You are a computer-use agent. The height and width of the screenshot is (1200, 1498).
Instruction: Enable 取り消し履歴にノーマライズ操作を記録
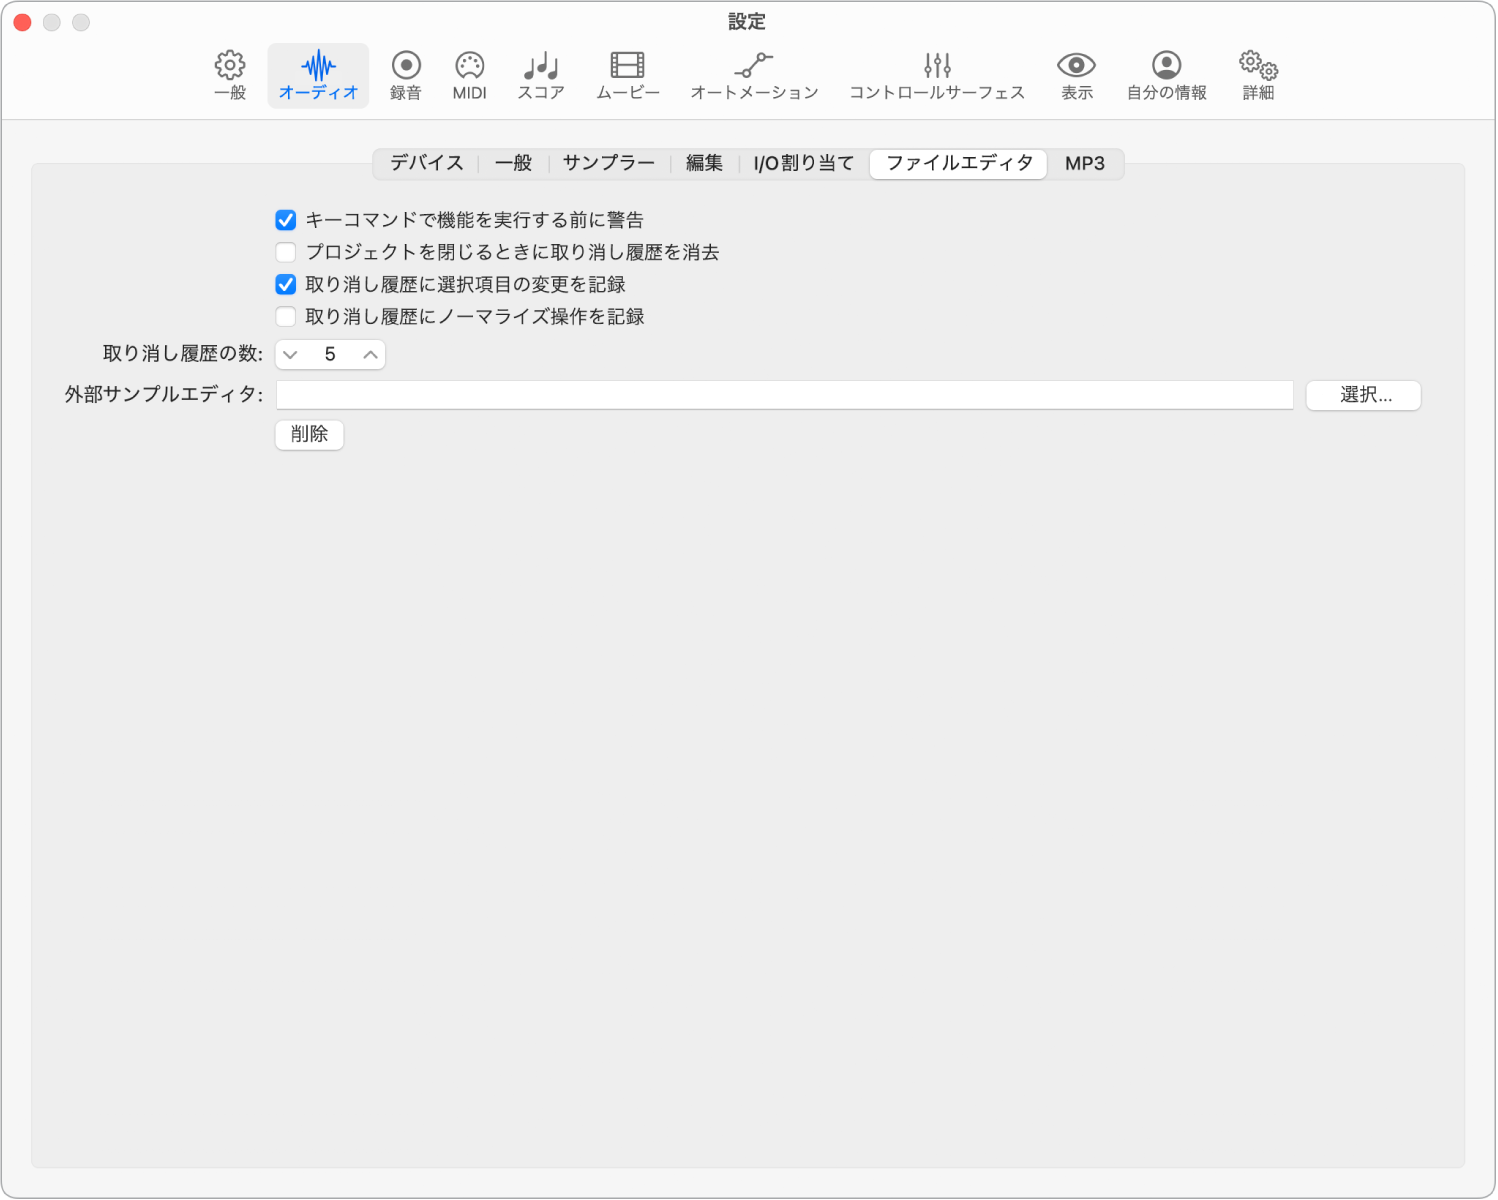click(285, 316)
